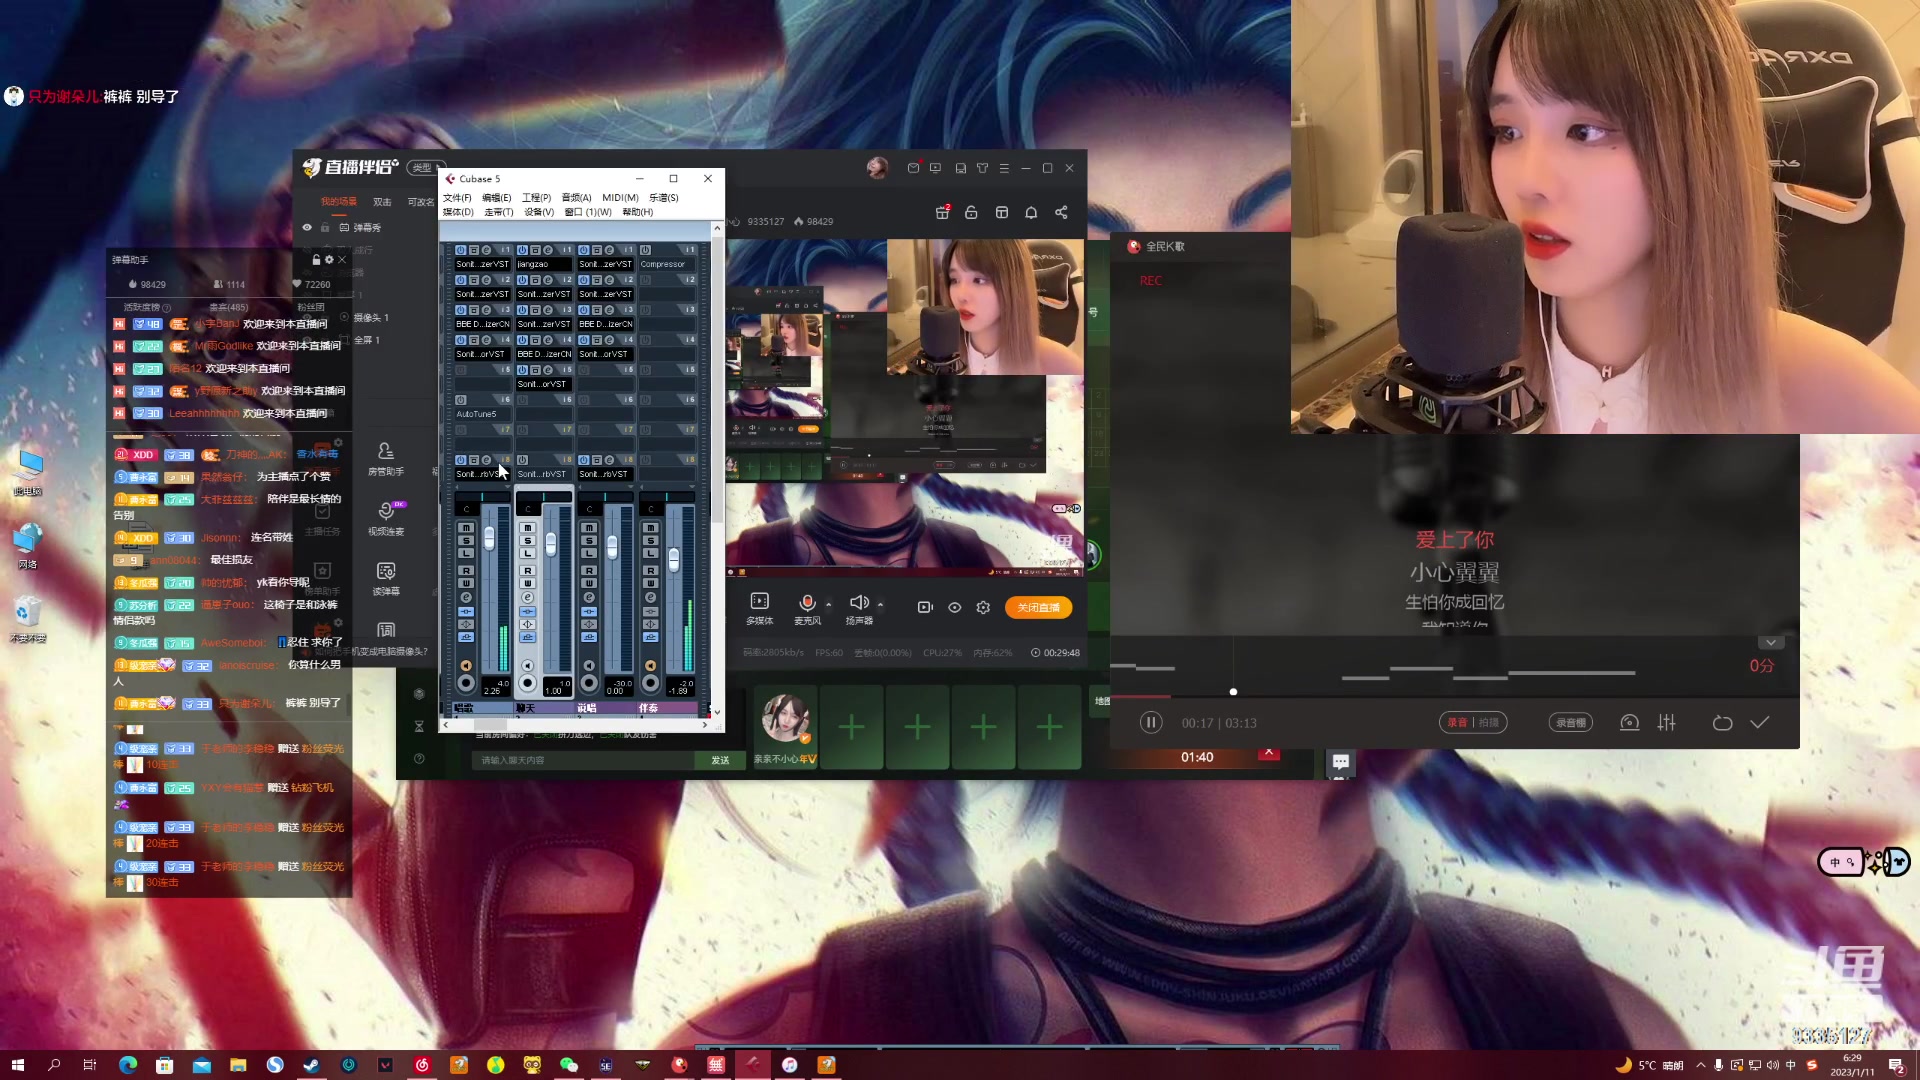Solo the 唱歌 mixer channel
Image resolution: width=1920 pixels, height=1080 pixels.
click(x=466, y=541)
